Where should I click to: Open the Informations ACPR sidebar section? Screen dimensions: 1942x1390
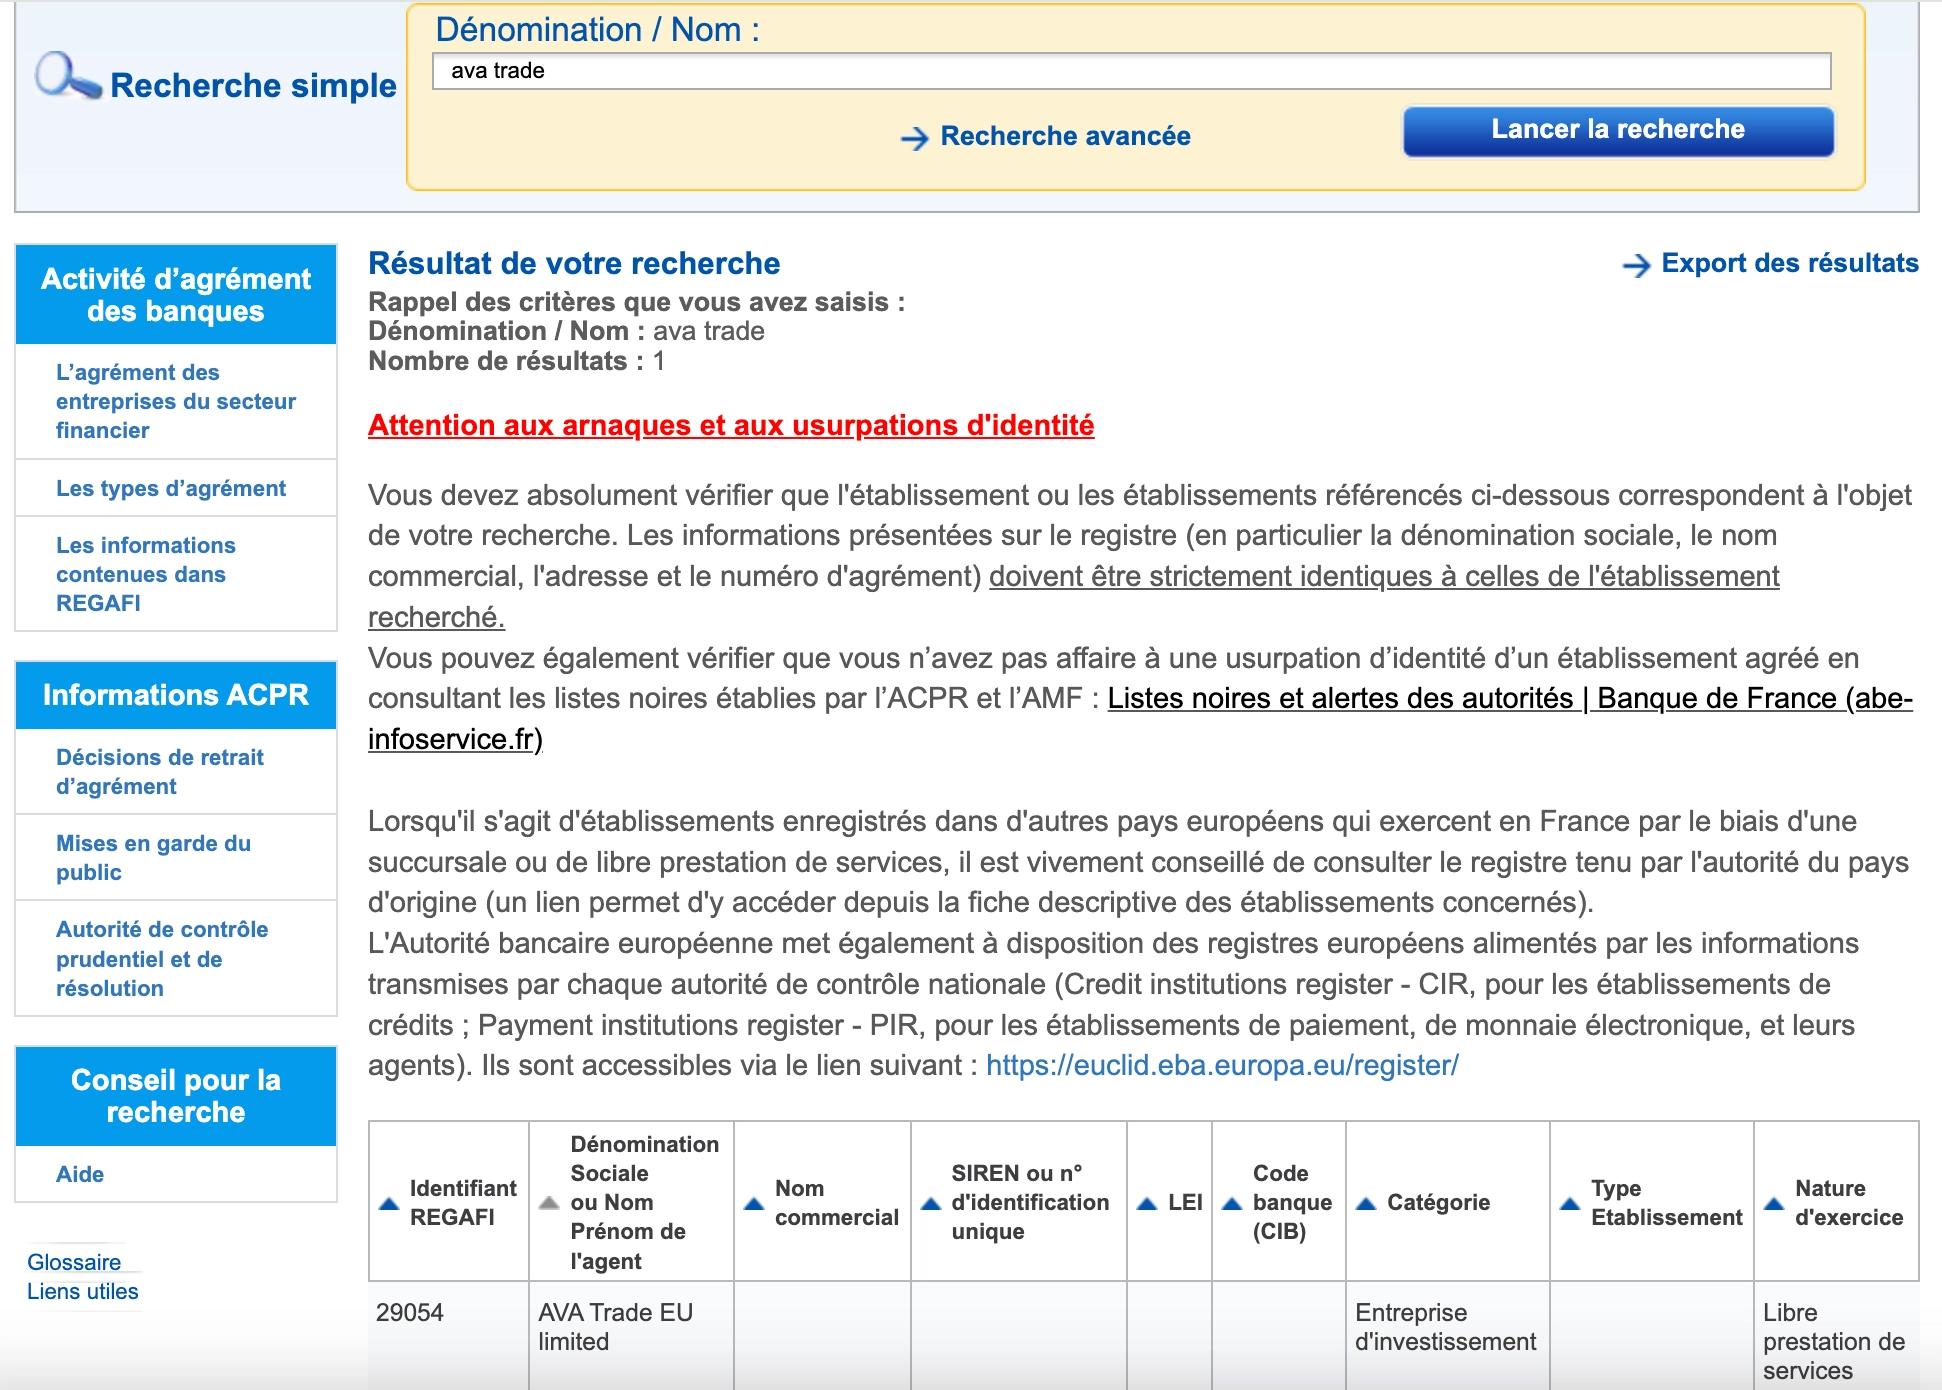(x=176, y=695)
